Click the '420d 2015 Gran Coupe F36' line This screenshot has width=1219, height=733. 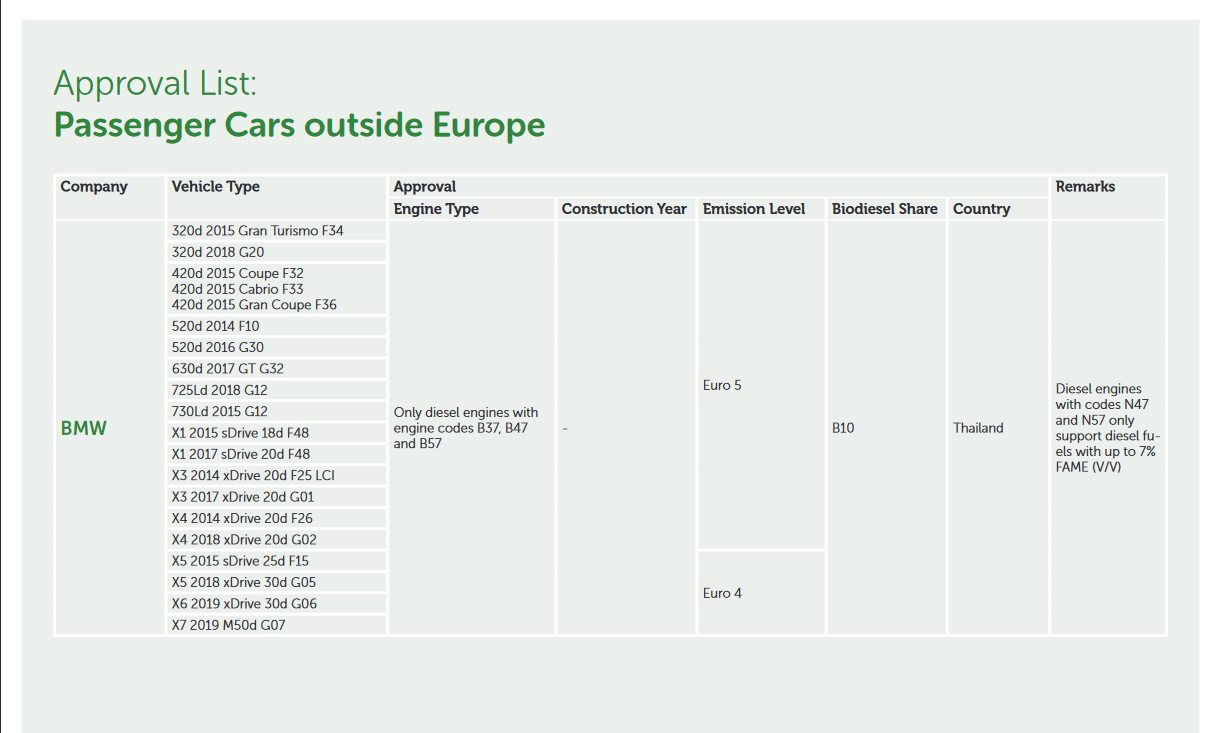pyautogui.click(x=254, y=305)
